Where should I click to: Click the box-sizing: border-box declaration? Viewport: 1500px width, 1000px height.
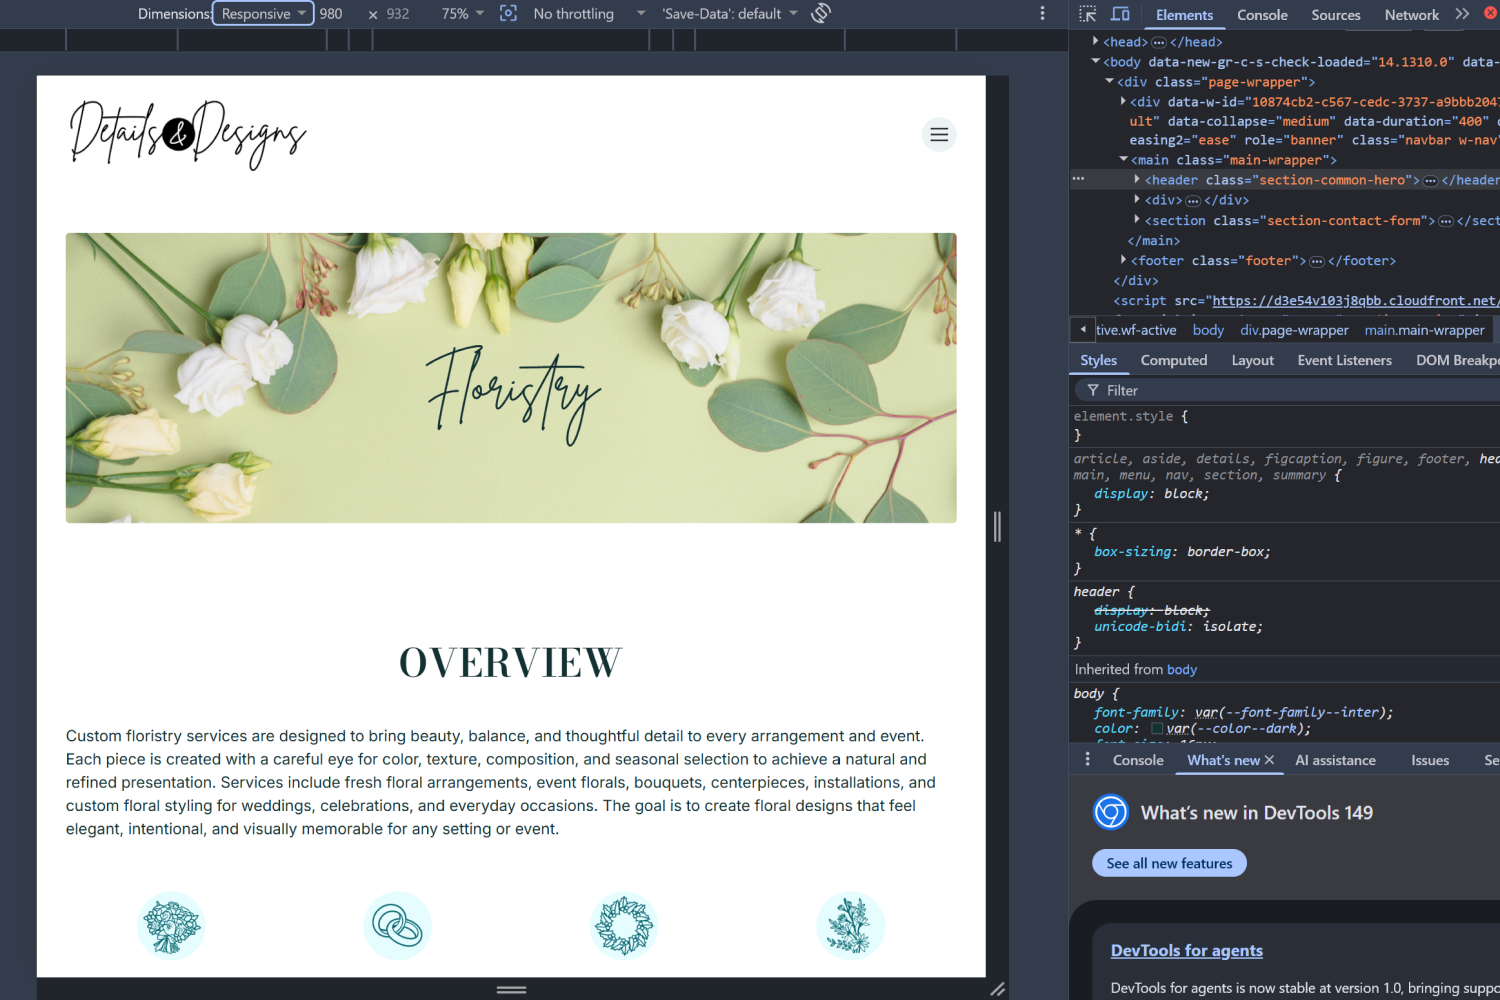click(x=1182, y=551)
